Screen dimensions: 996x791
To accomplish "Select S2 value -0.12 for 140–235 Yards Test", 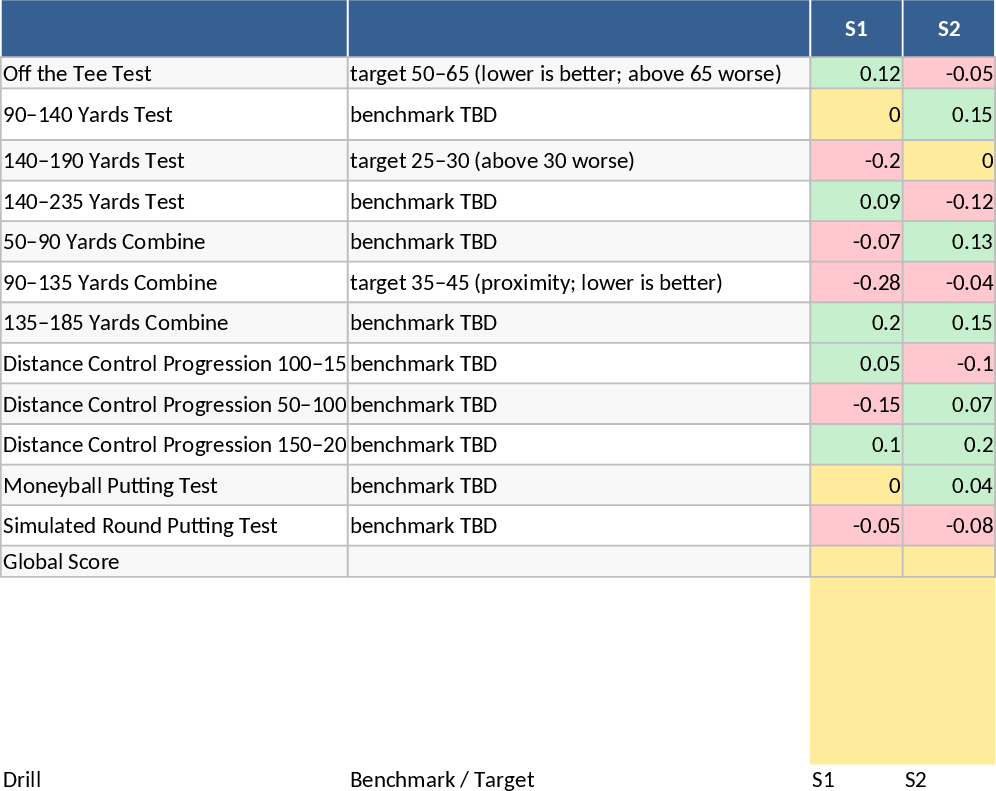I will [949, 202].
